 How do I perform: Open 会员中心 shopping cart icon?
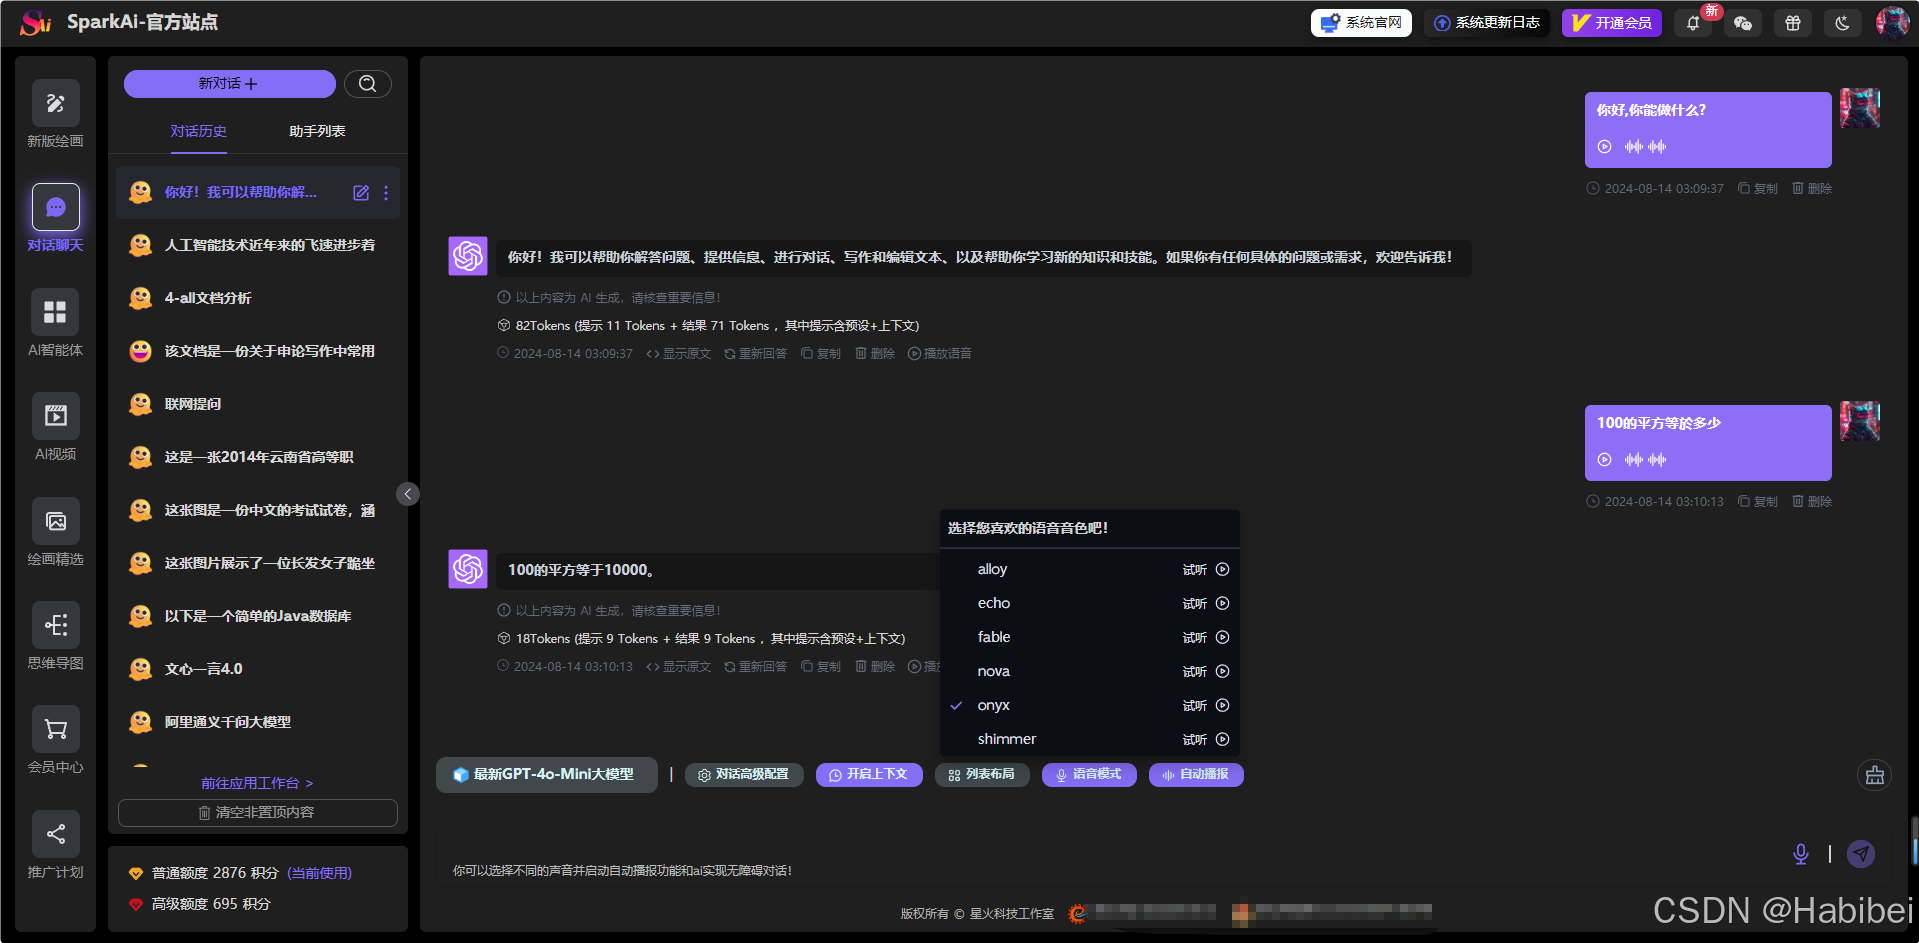(56, 729)
